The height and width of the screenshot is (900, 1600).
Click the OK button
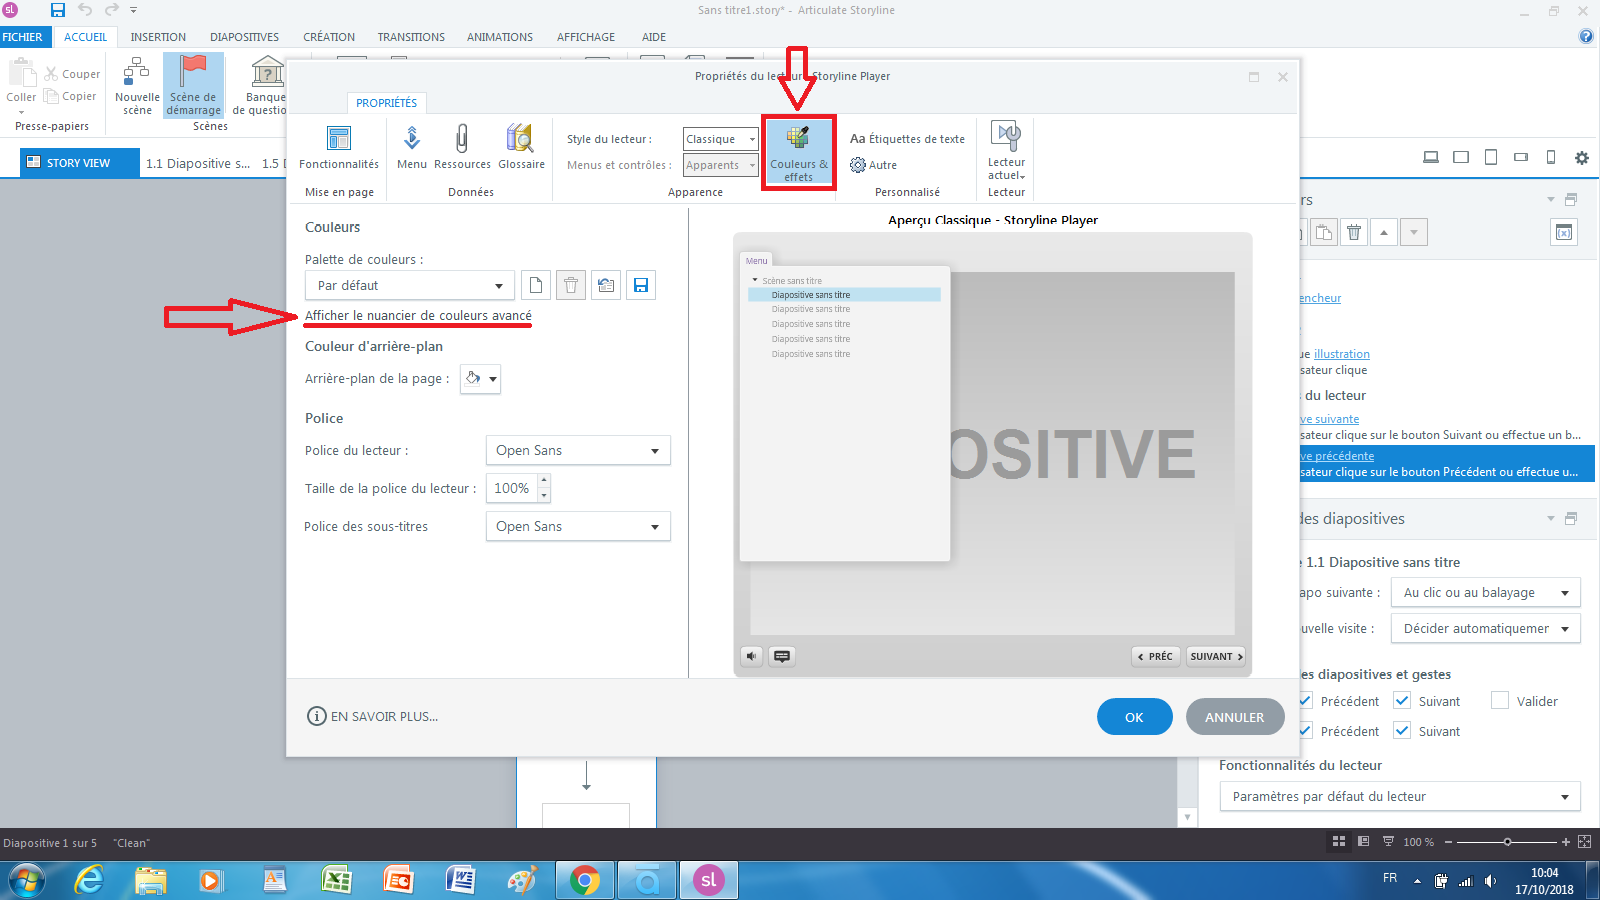click(x=1134, y=717)
